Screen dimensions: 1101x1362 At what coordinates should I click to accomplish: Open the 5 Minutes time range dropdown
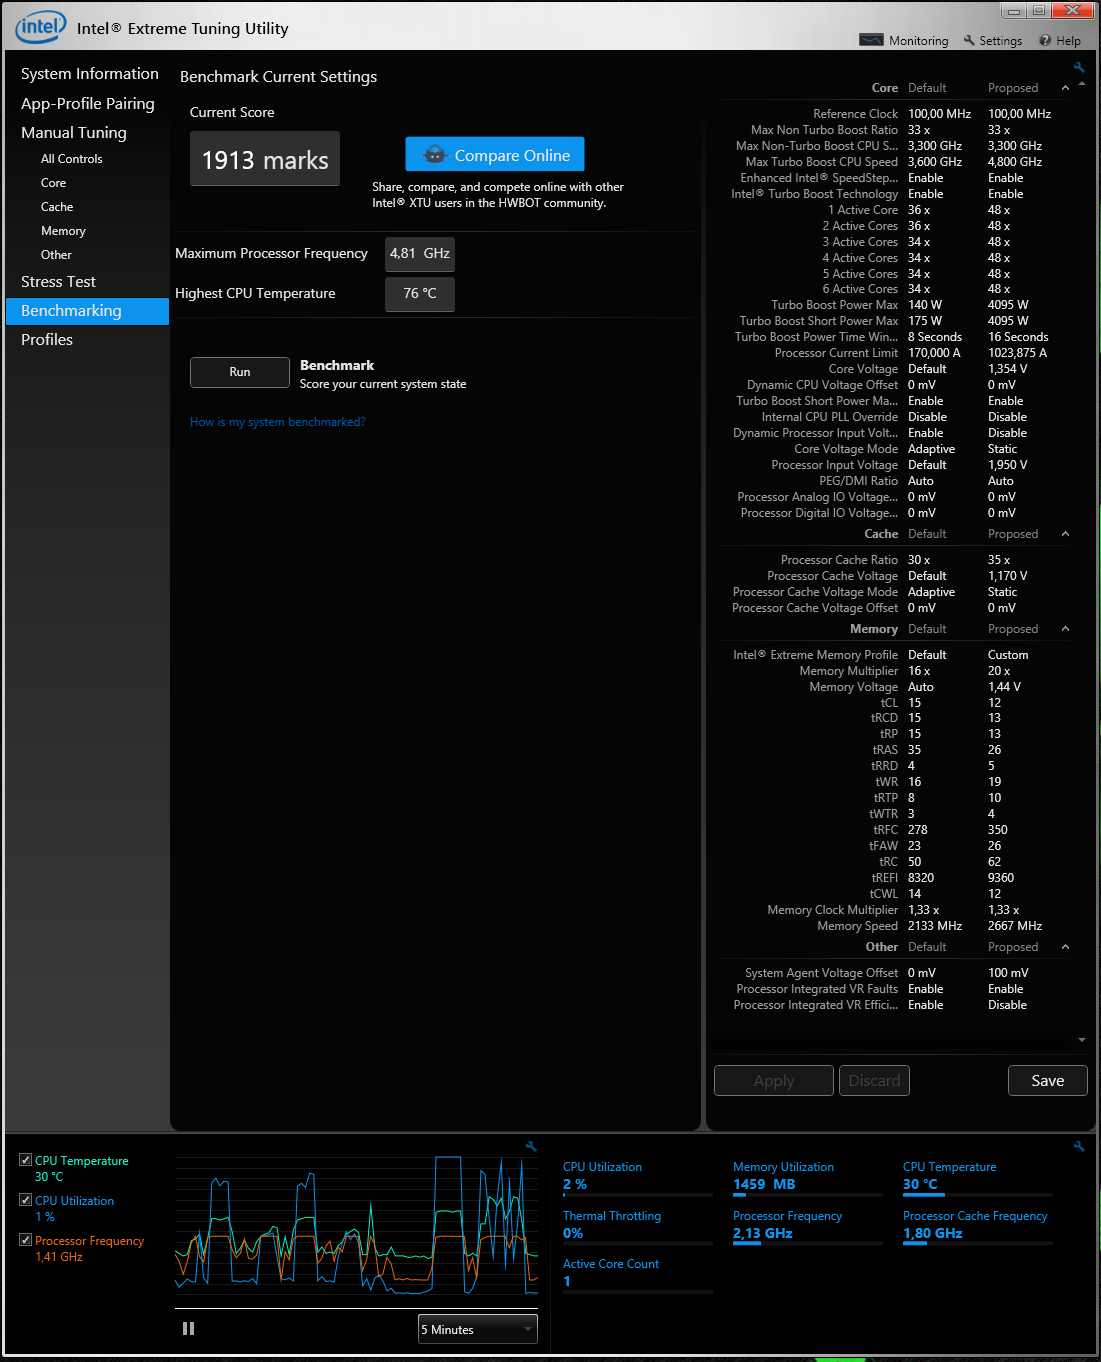pos(477,1329)
